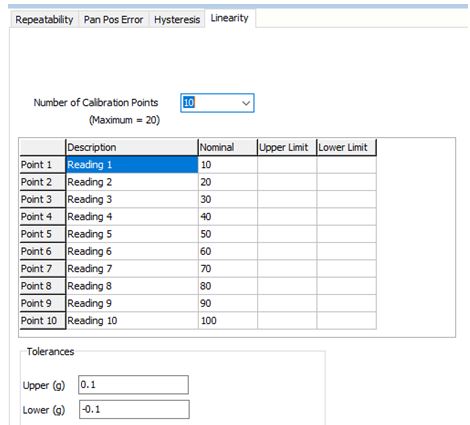Click the Upper Limit column header
This screenshot has width=470, height=425.
coord(287,147)
